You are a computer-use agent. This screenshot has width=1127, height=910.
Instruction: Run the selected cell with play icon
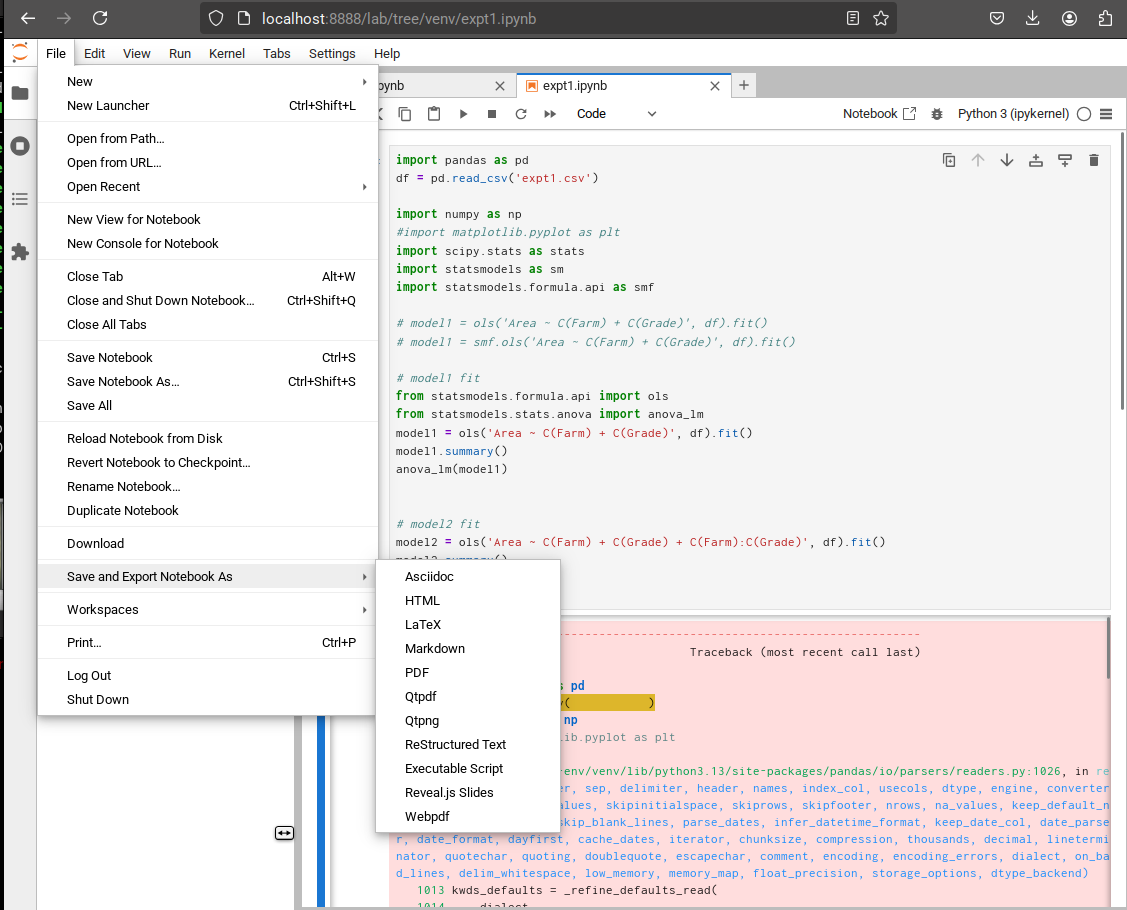(464, 114)
